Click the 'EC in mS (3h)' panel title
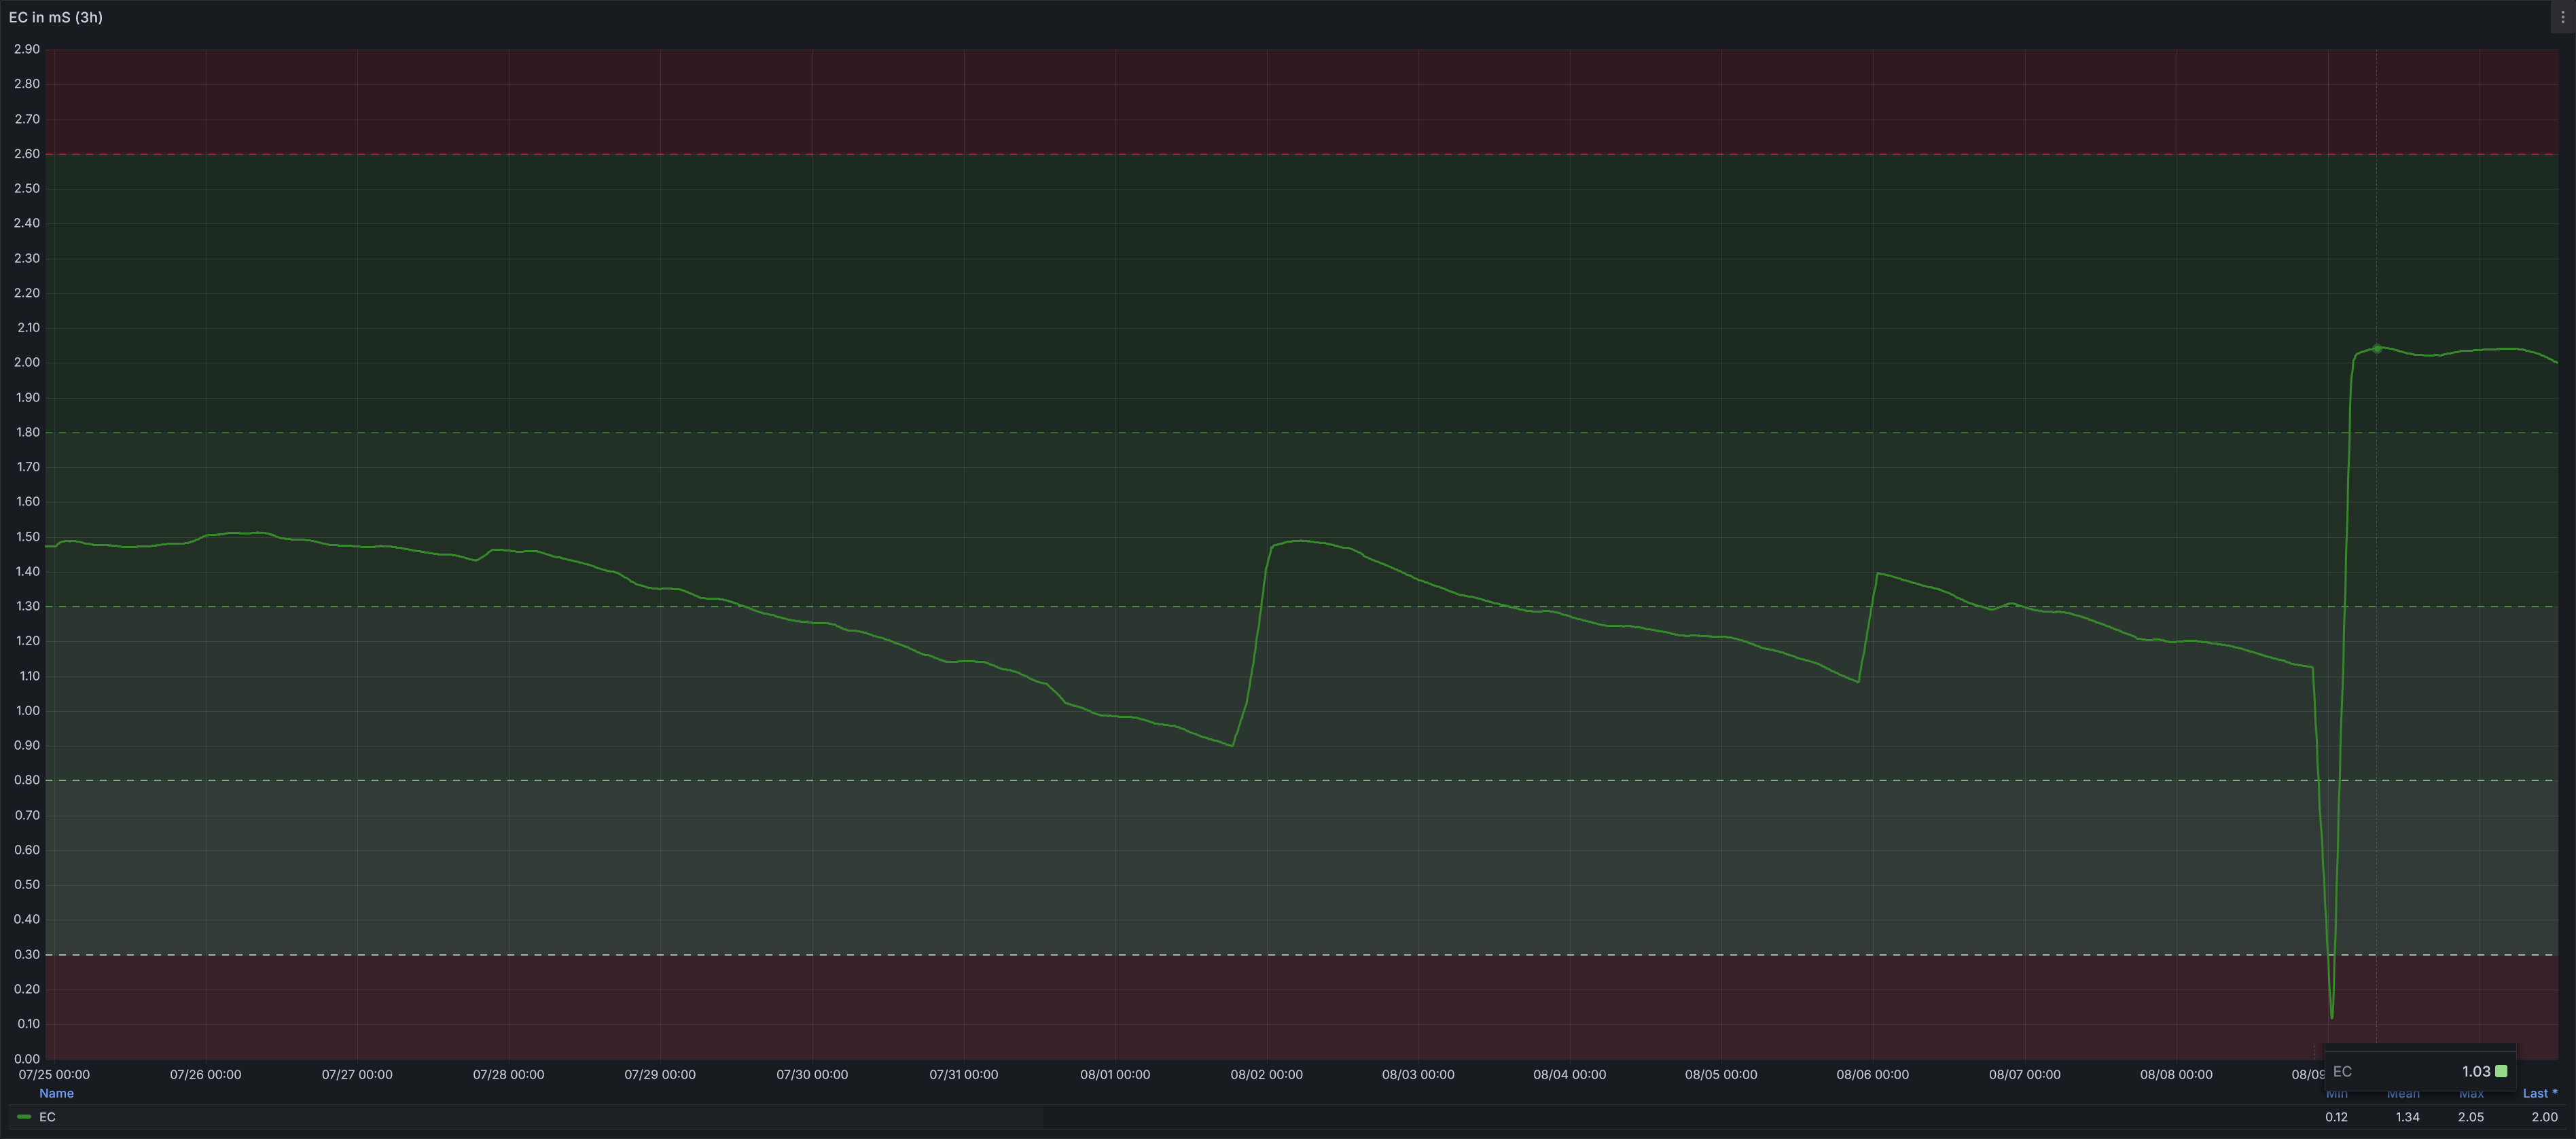The height and width of the screenshot is (1139, 2576). 56,17
